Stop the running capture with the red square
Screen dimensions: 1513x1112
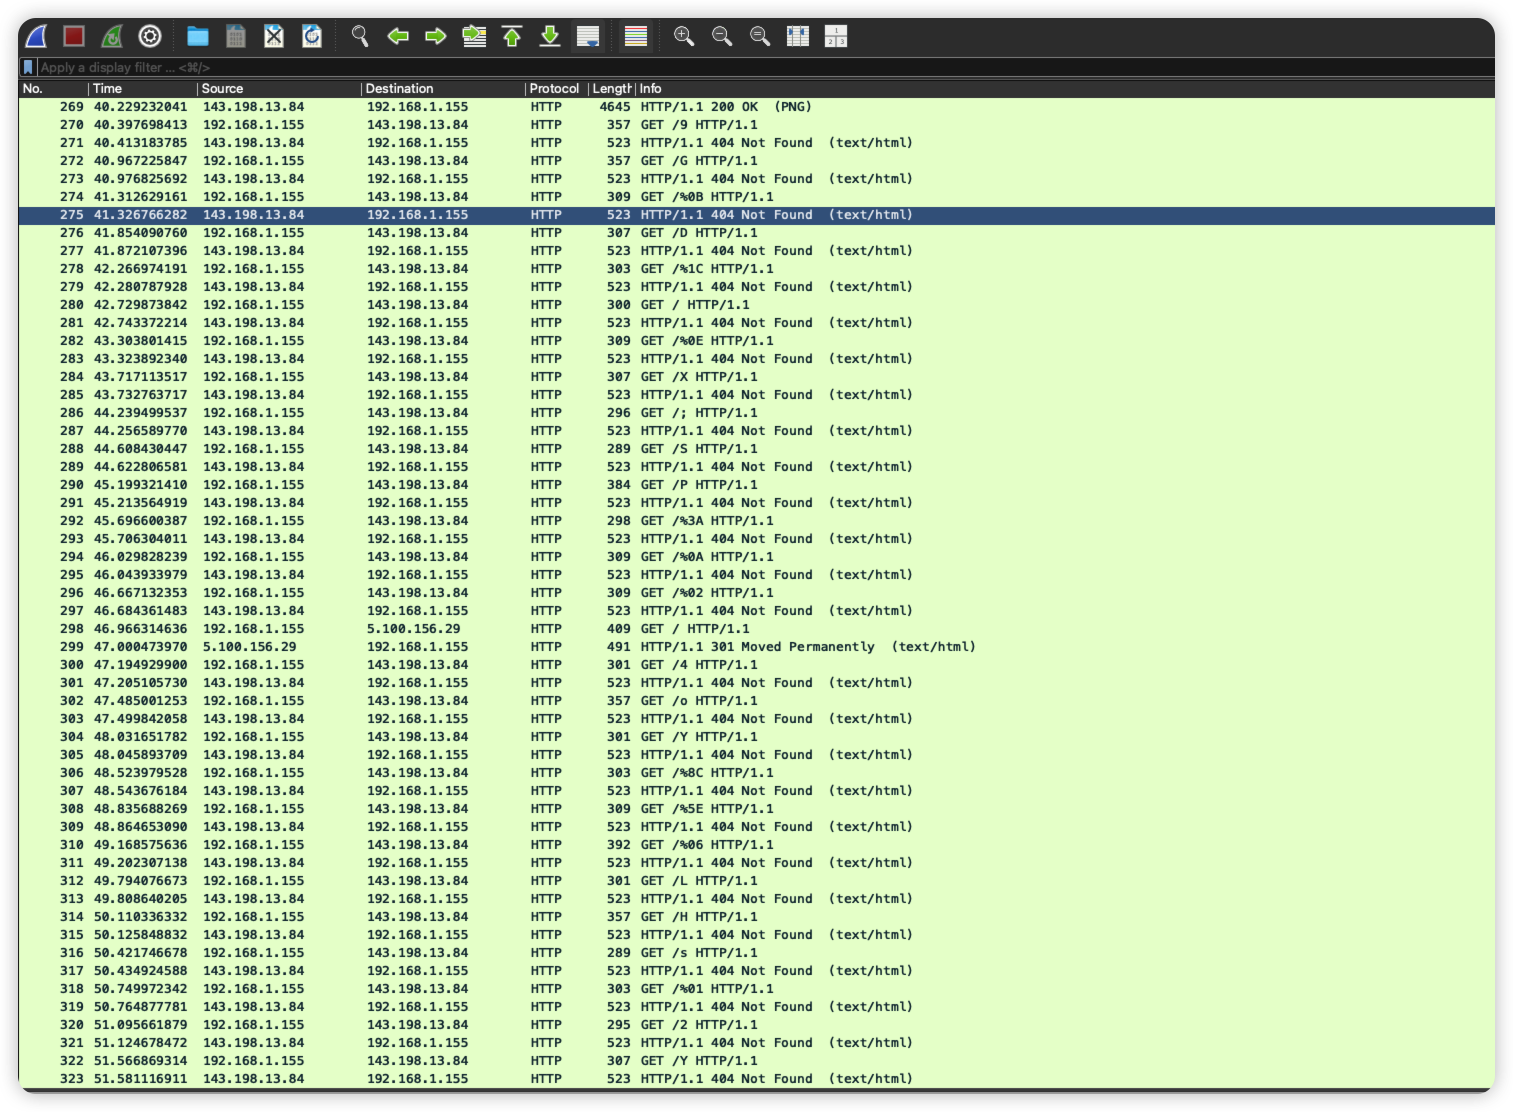[x=74, y=37]
